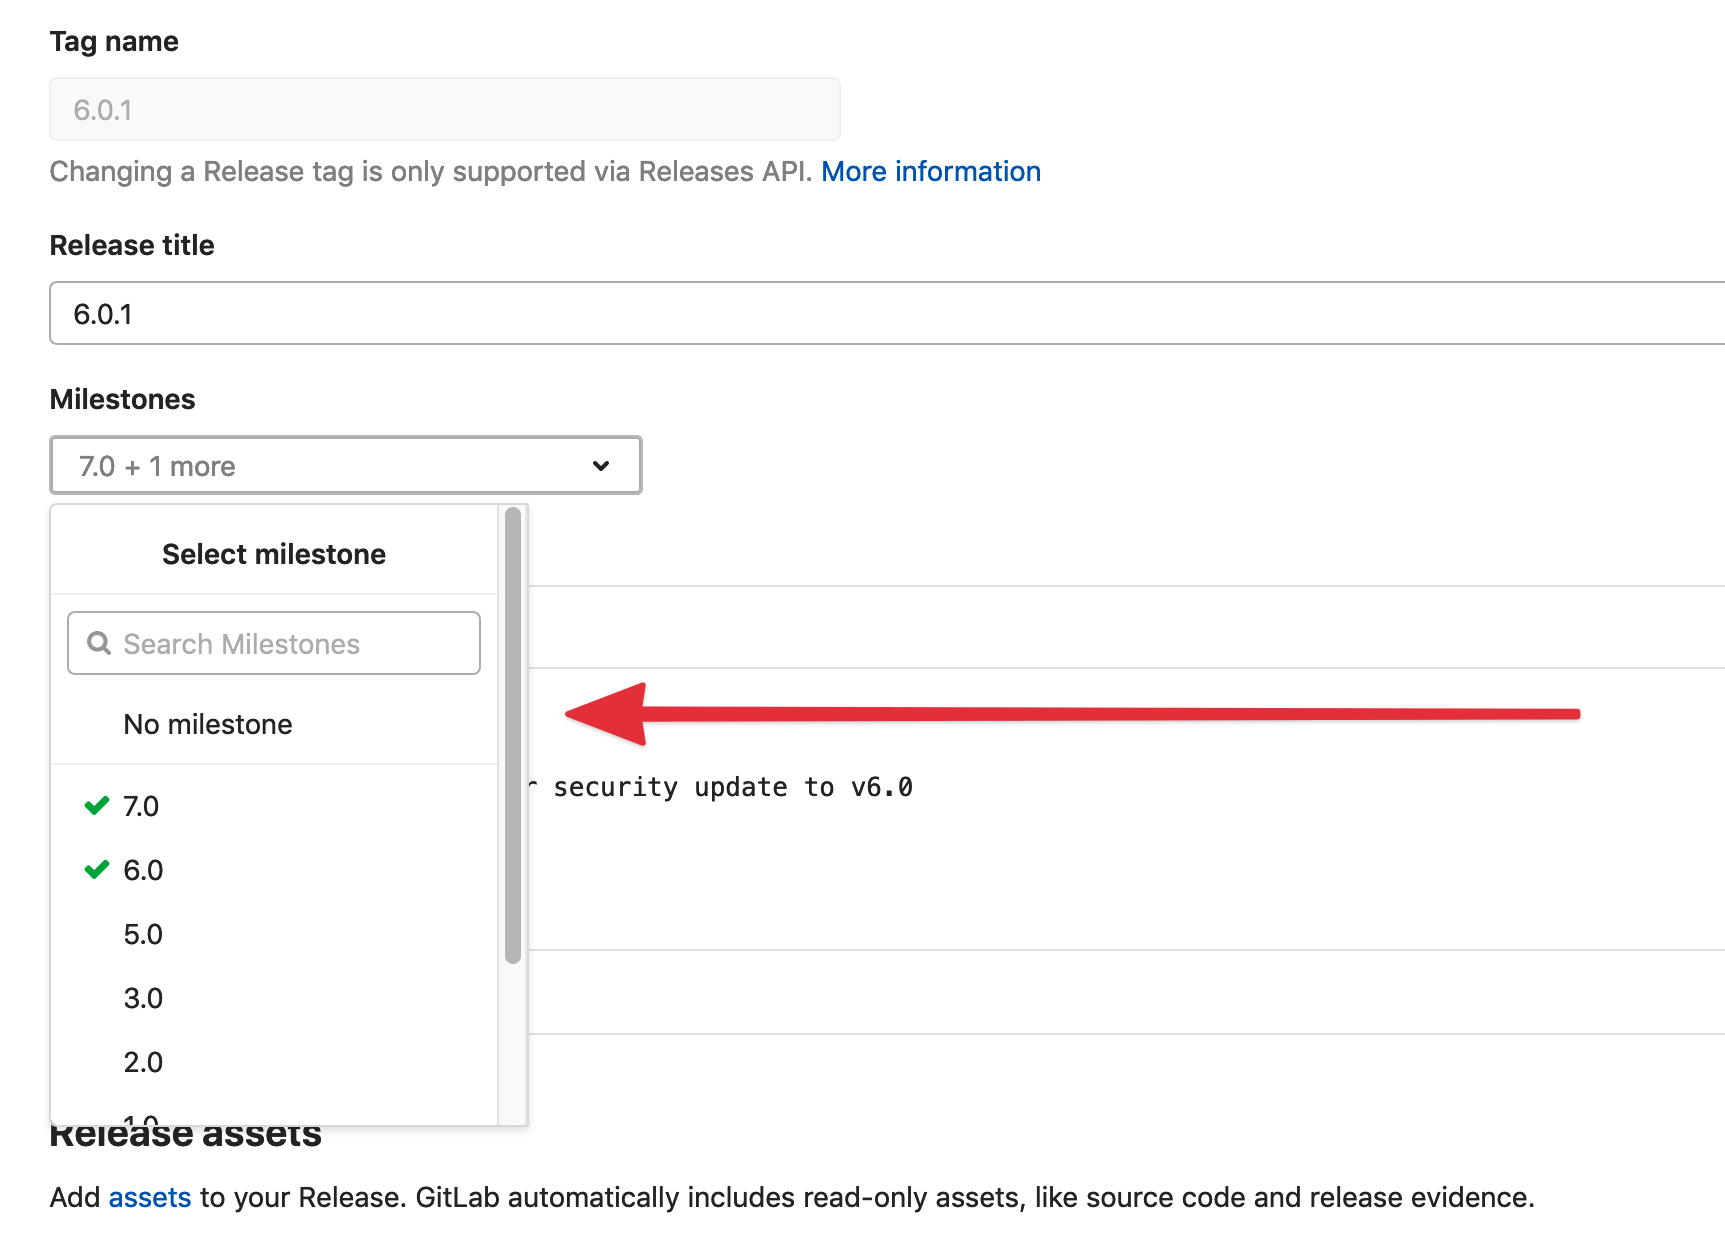Select the 3.0 milestone
Viewport: 1725px width, 1254px height.
pyautogui.click(x=143, y=997)
